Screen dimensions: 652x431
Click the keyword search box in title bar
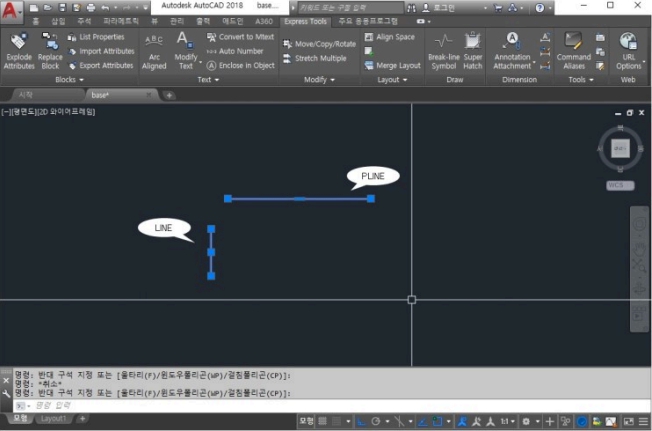pos(350,7)
